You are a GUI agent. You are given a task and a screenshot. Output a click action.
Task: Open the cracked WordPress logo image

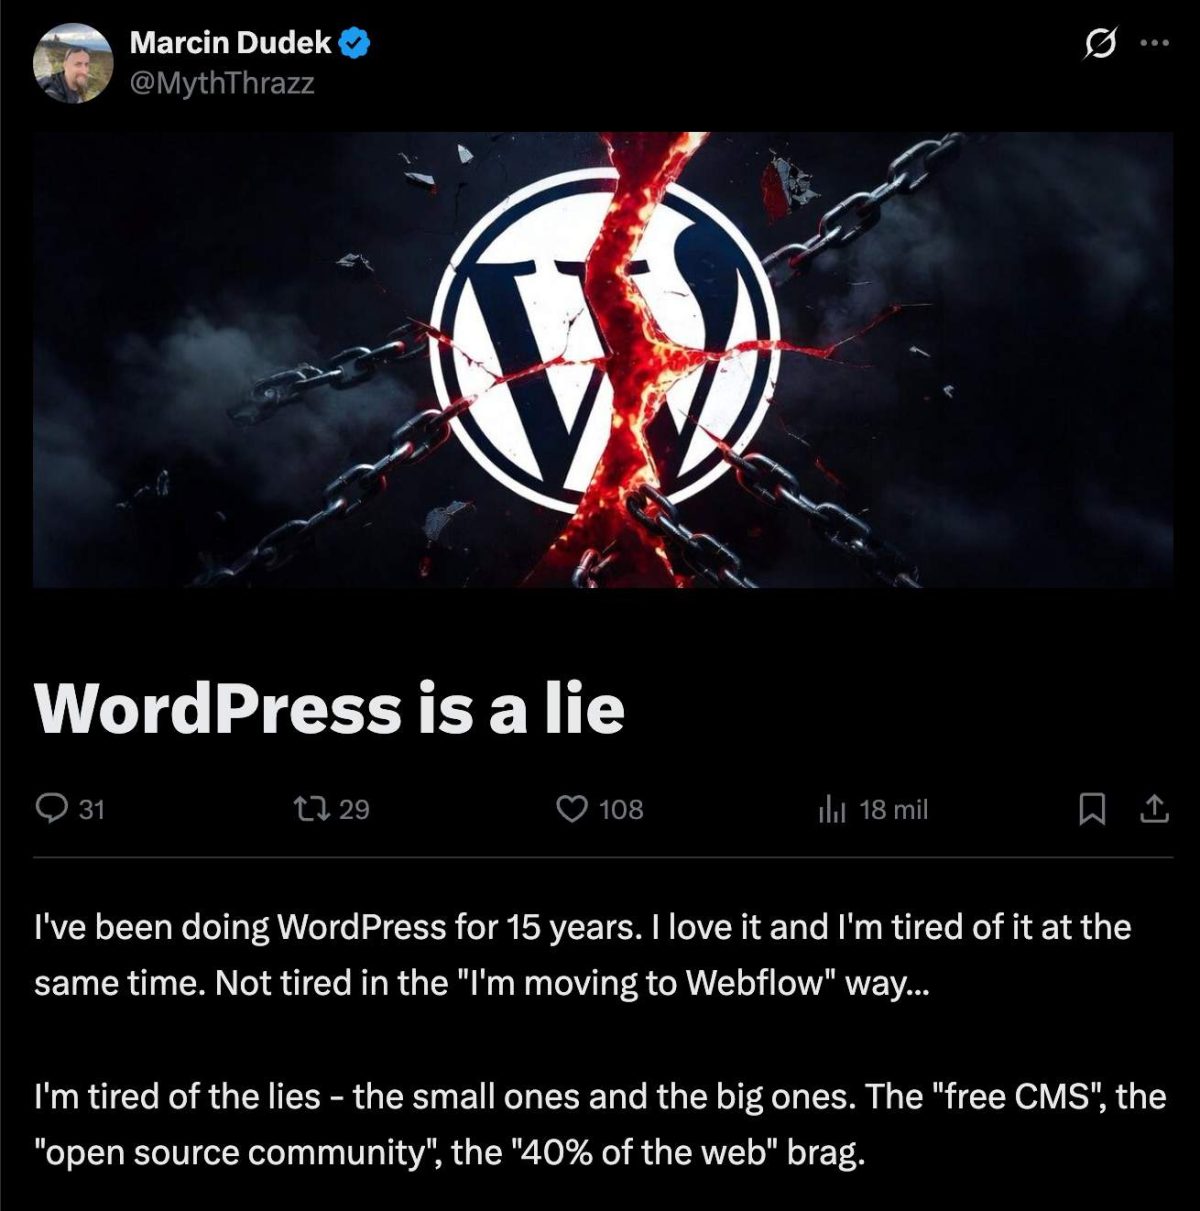tap(602, 359)
